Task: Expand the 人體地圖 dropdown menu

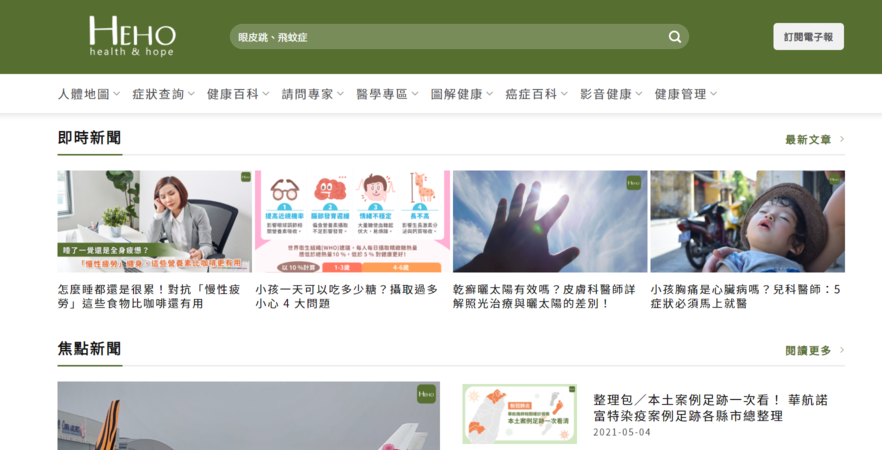Action: [x=88, y=94]
